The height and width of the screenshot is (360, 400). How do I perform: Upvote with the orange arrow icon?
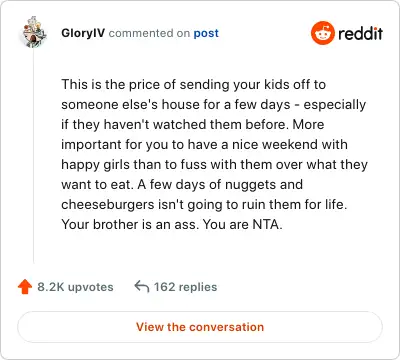coord(25,287)
